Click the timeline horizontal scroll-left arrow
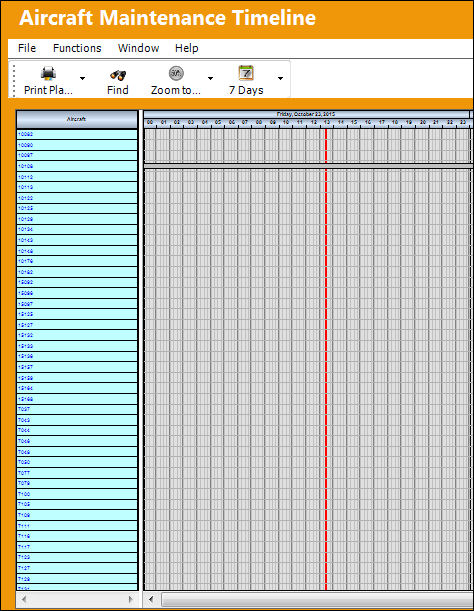The width and height of the screenshot is (474, 611). point(151,599)
